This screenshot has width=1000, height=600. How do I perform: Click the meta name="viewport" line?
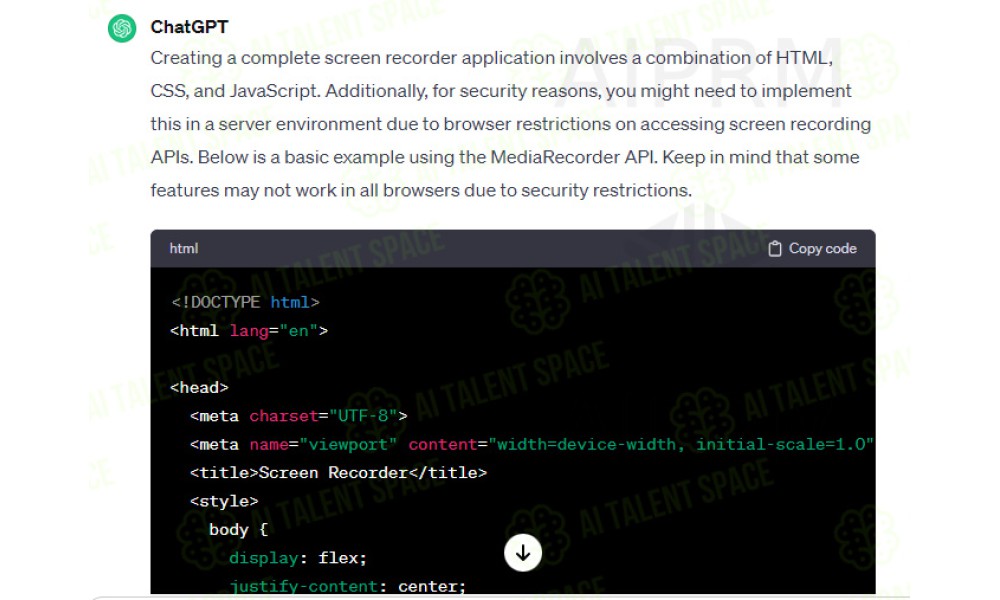tap(532, 444)
